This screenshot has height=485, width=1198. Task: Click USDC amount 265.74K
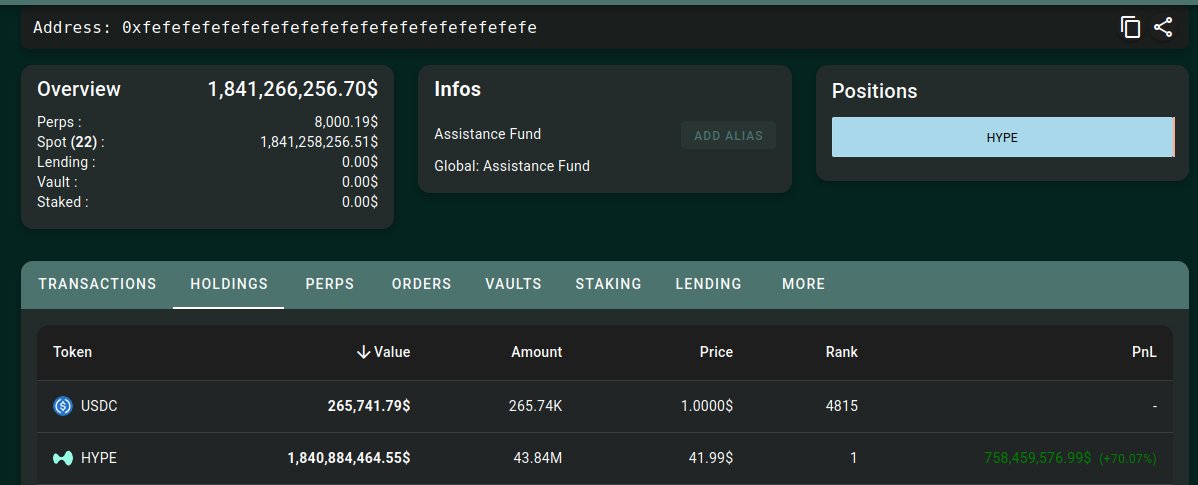coord(536,406)
